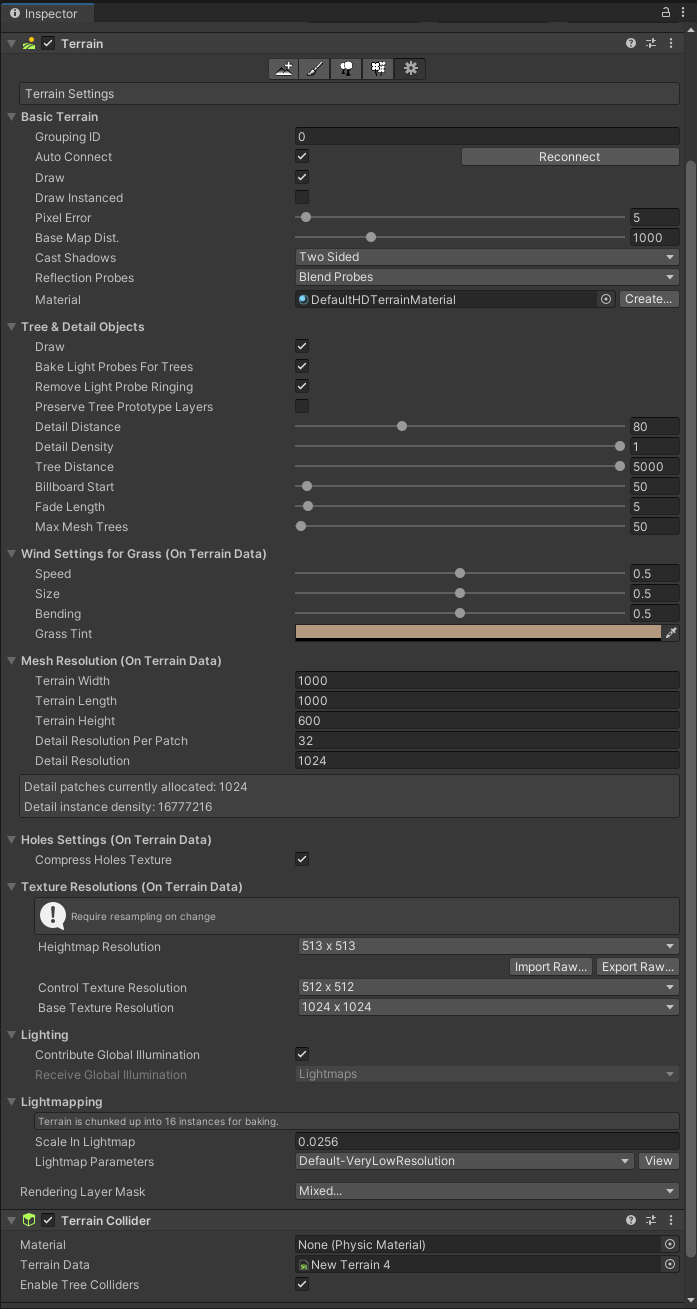This screenshot has width=697, height=1309.
Task: Open Terrain component help reference
Action: 631,44
